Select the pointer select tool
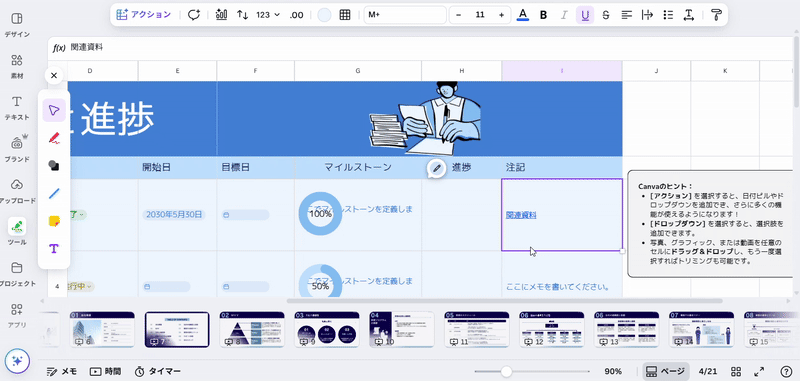This screenshot has width=800, height=381. (x=54, y=110)
